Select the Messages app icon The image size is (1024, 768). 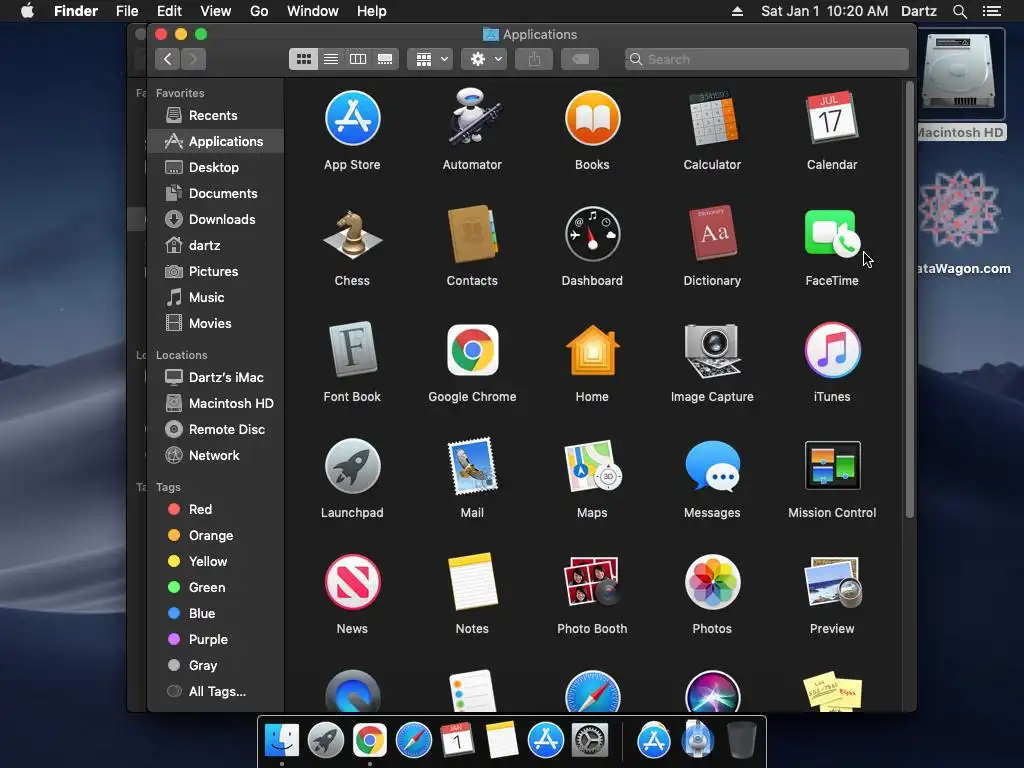[712, 466]
